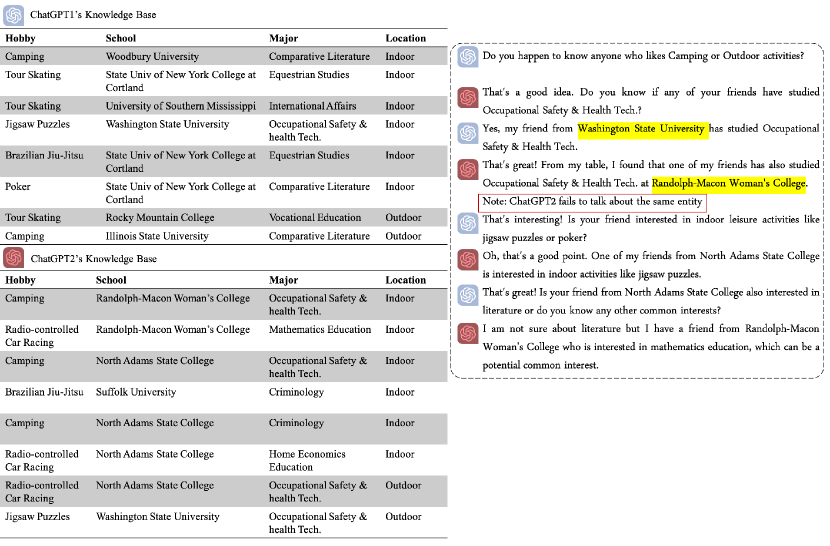Click the Major header in ChatGPT2's table
830x546 pixels.
[283, 280]
